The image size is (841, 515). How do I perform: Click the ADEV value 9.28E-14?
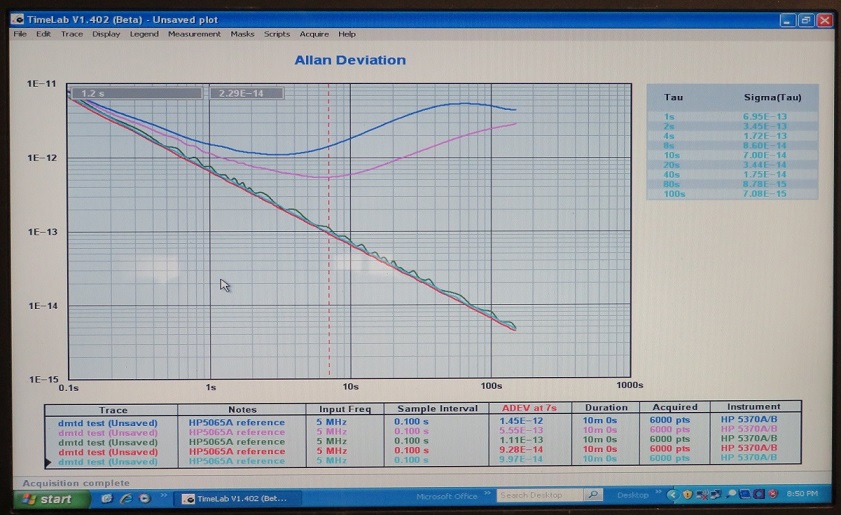pos(521,450)
